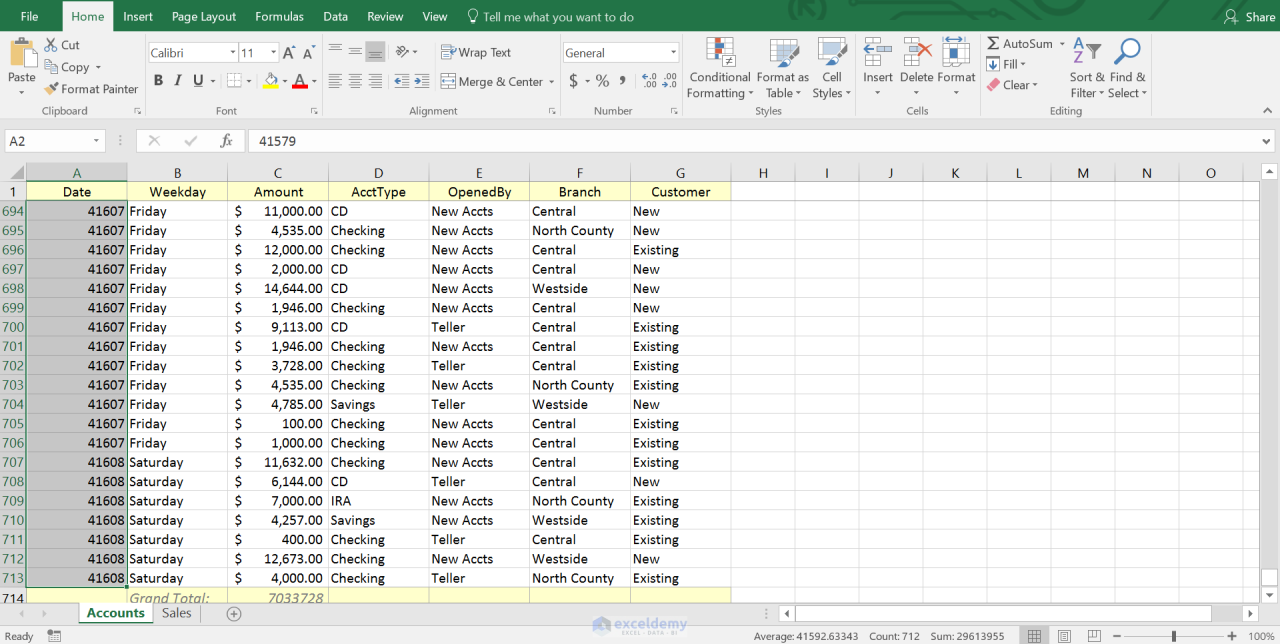
Task: Switch to the Formulas ribbon tab
Action: tap(279, 16)
